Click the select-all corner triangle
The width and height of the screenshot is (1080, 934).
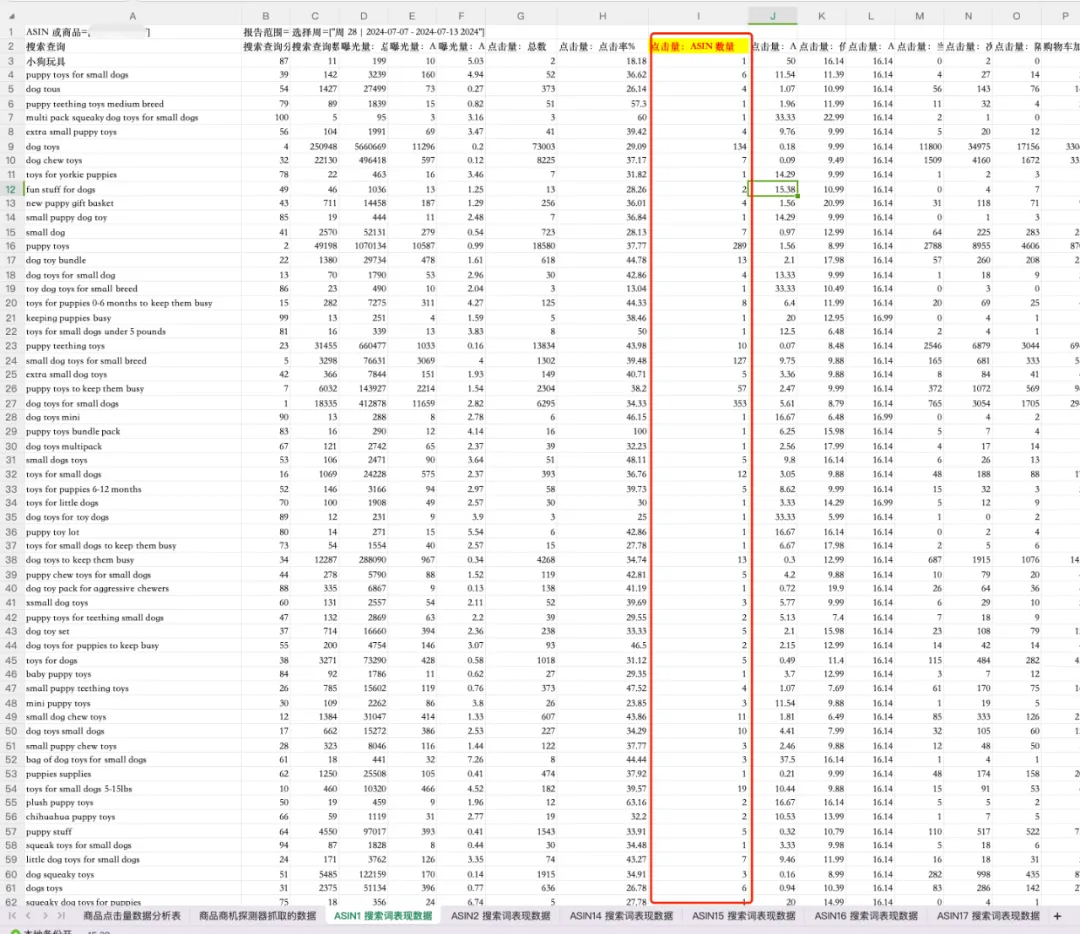(x=12, y=17)
